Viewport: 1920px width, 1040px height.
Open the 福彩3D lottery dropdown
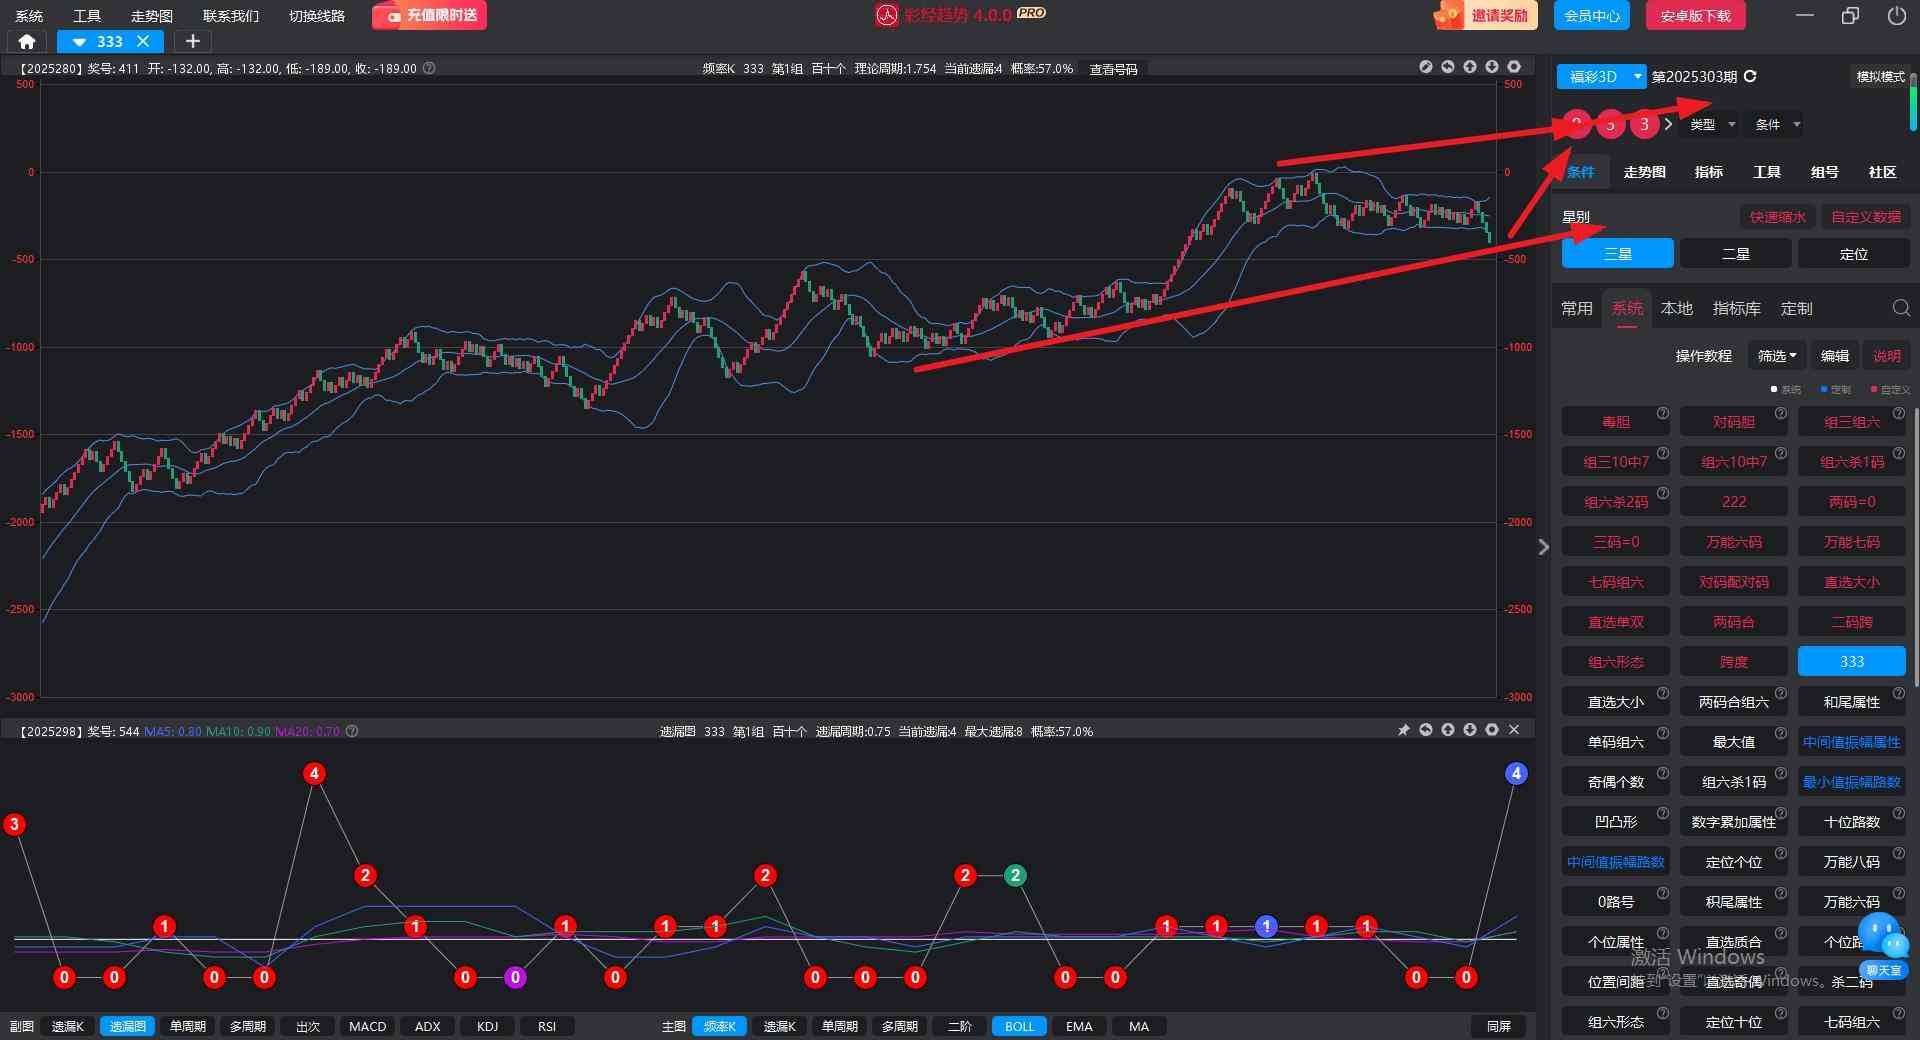pos(1601,77)
